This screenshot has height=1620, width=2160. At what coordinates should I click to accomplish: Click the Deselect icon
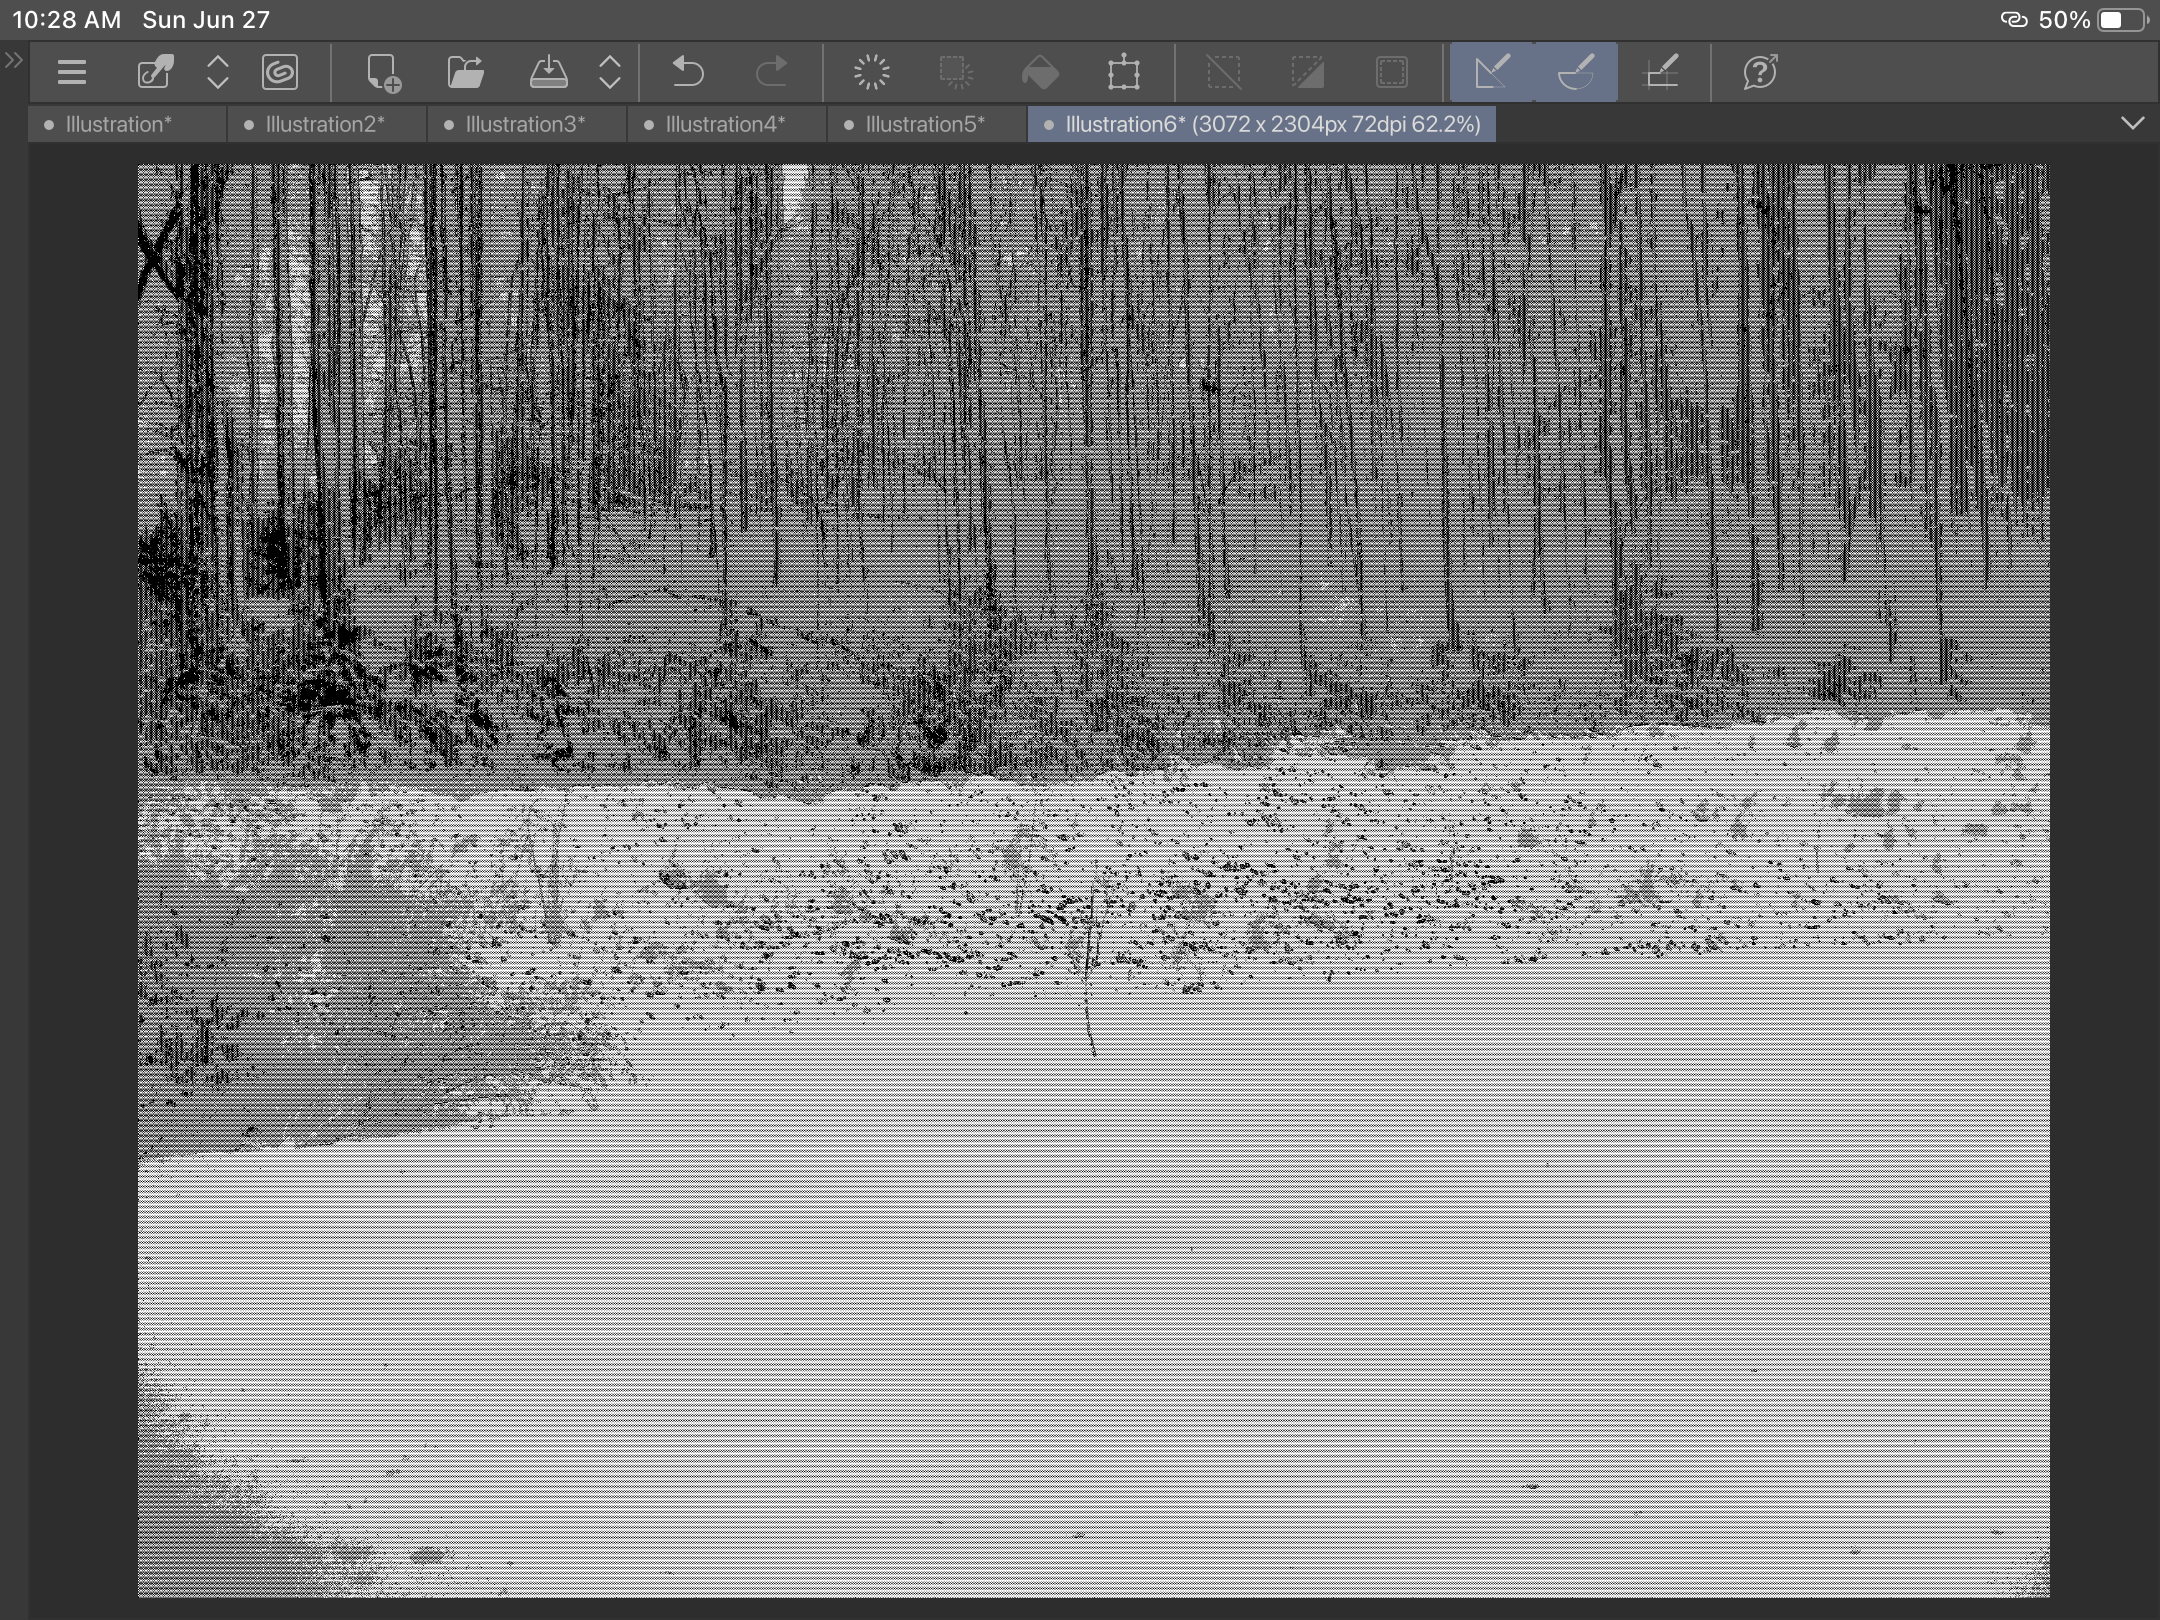tap(1224, 72)
